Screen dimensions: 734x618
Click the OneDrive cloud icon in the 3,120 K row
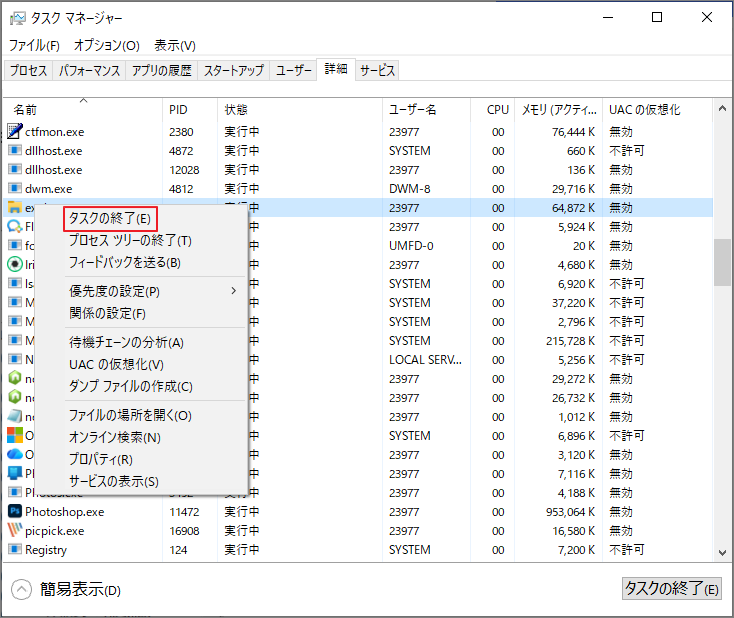(x=15, y=454)
